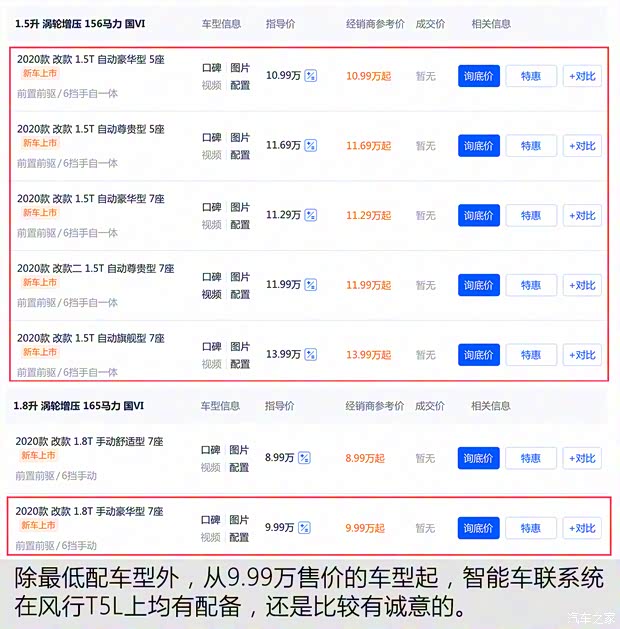Open 图片 link for 1.5T 自动豪华型 7座

pyautogui.click(x=240, y=207)
